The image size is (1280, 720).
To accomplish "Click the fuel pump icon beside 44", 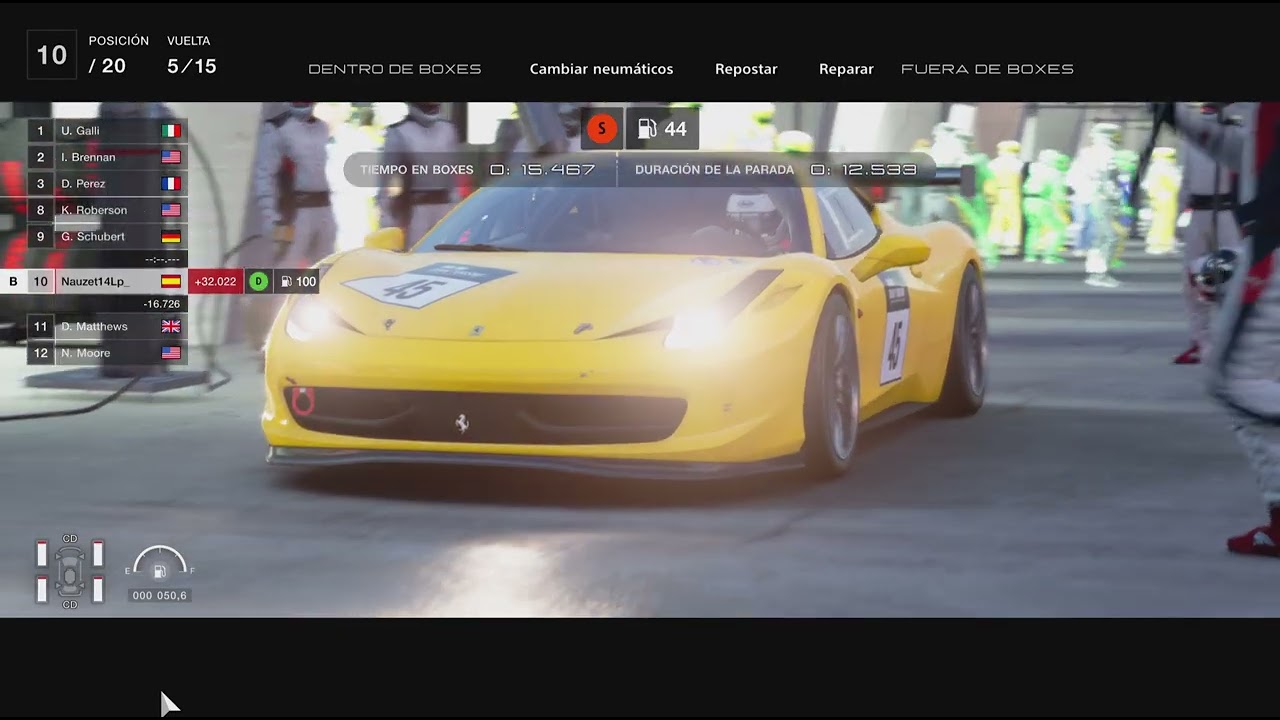I will coord(647,129).
